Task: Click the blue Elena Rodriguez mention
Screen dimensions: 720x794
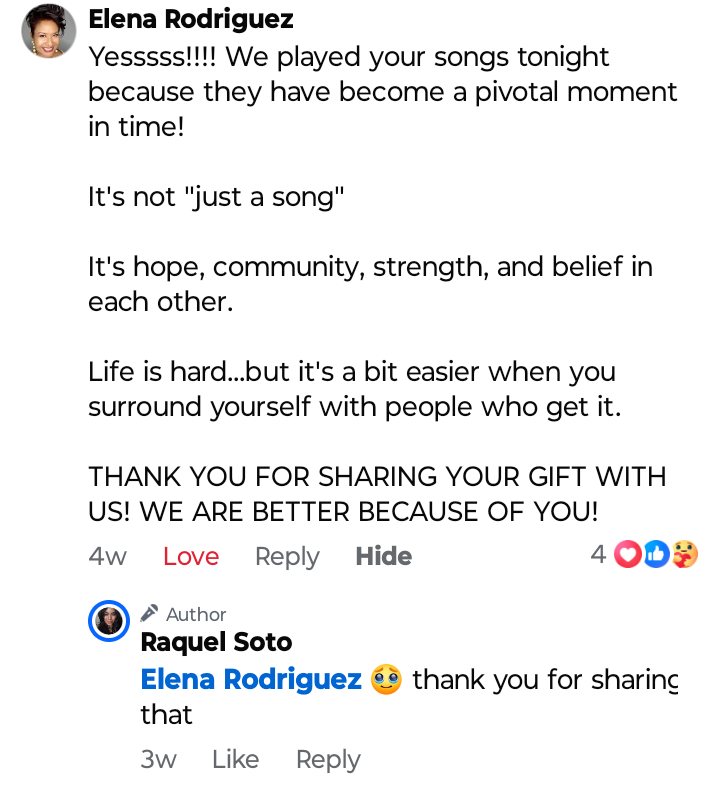Action: click(251, 679)
